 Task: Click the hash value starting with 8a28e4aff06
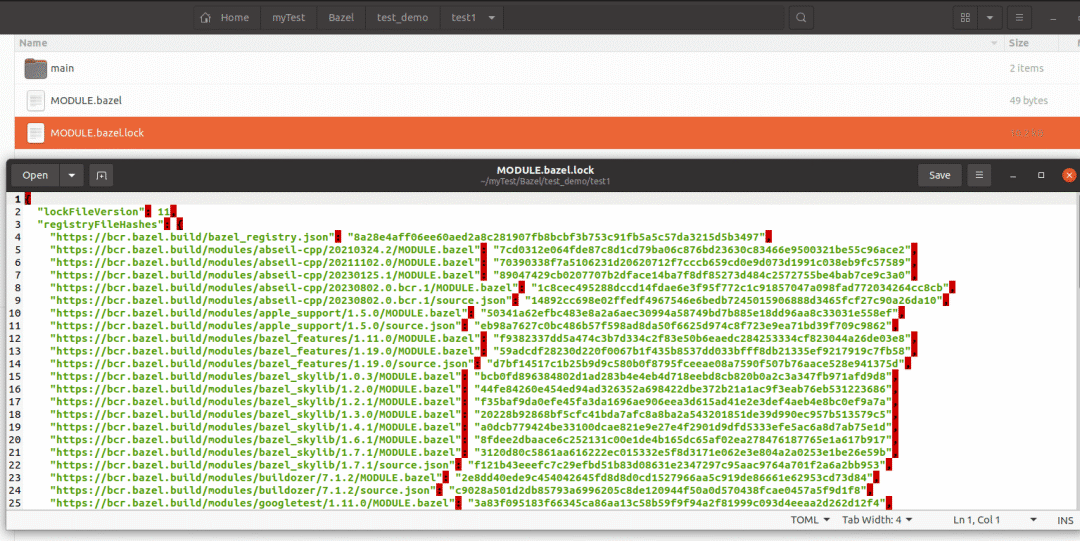click(x=557, y=237)
